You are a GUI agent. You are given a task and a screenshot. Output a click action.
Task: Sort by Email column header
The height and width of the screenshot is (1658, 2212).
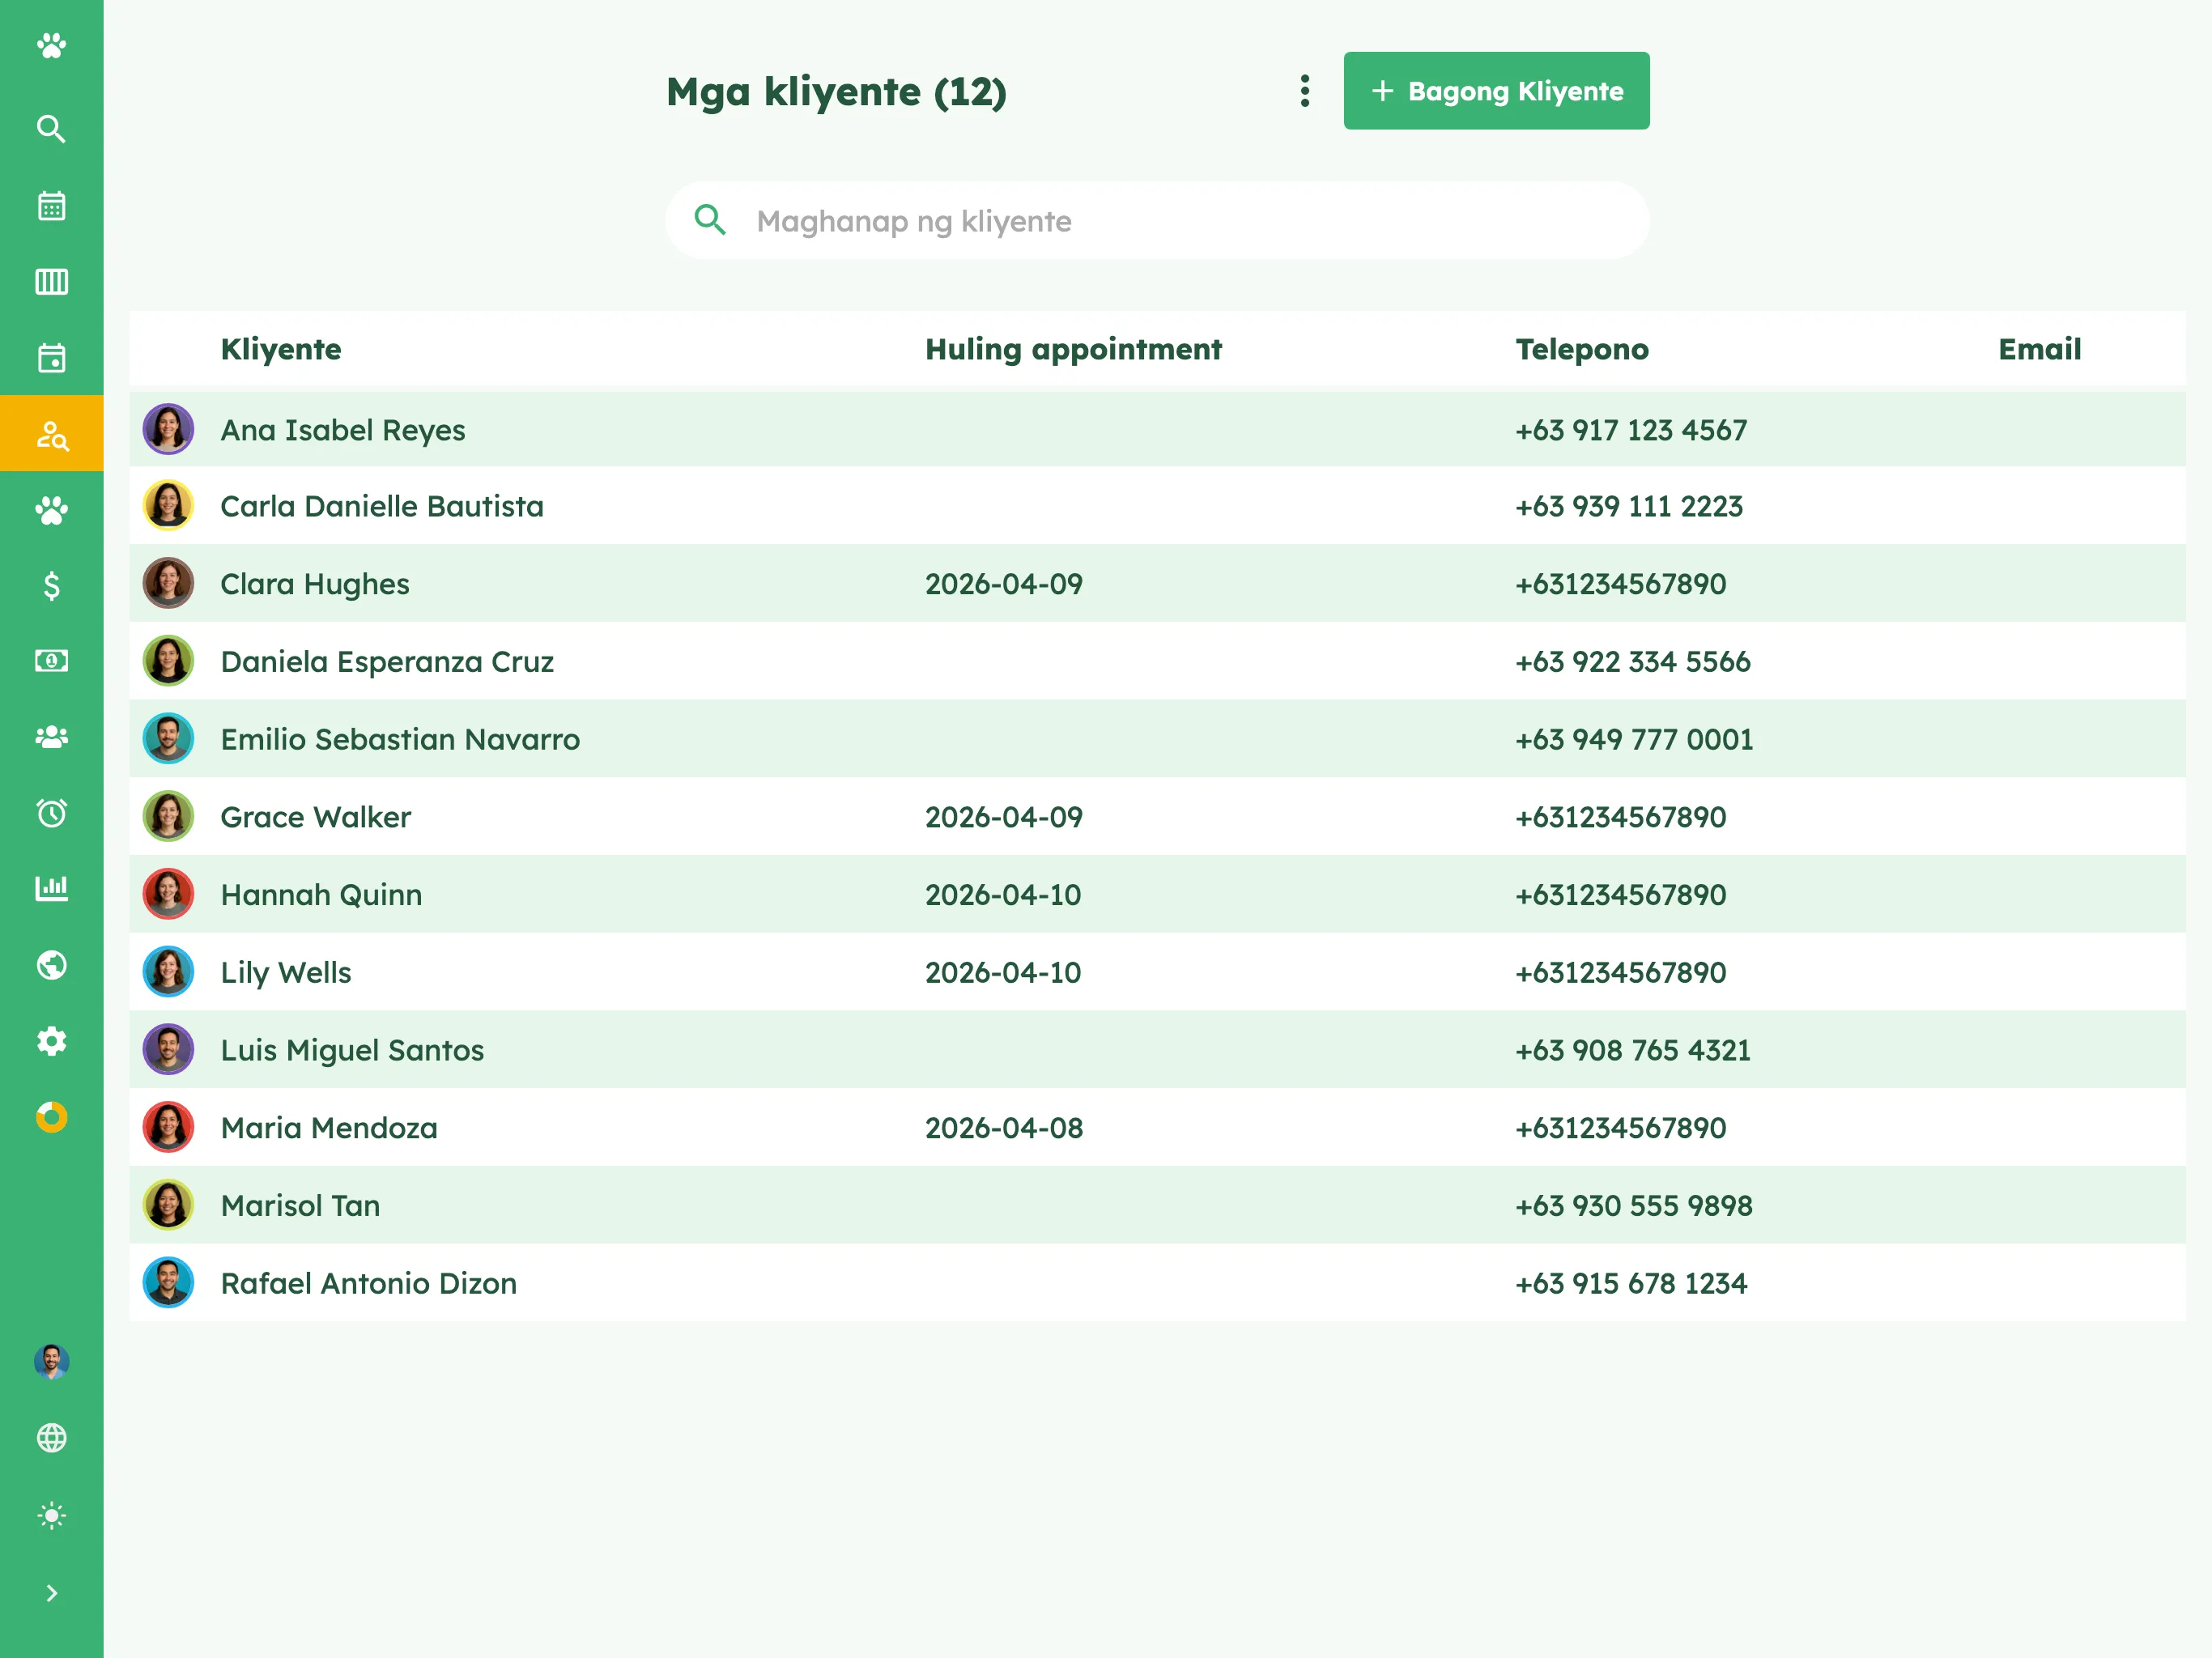(2040, 349)
